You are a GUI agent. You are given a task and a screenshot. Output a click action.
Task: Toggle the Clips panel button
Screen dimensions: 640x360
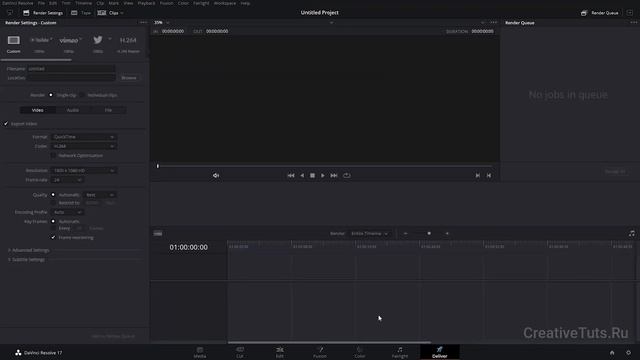point(110,13)
